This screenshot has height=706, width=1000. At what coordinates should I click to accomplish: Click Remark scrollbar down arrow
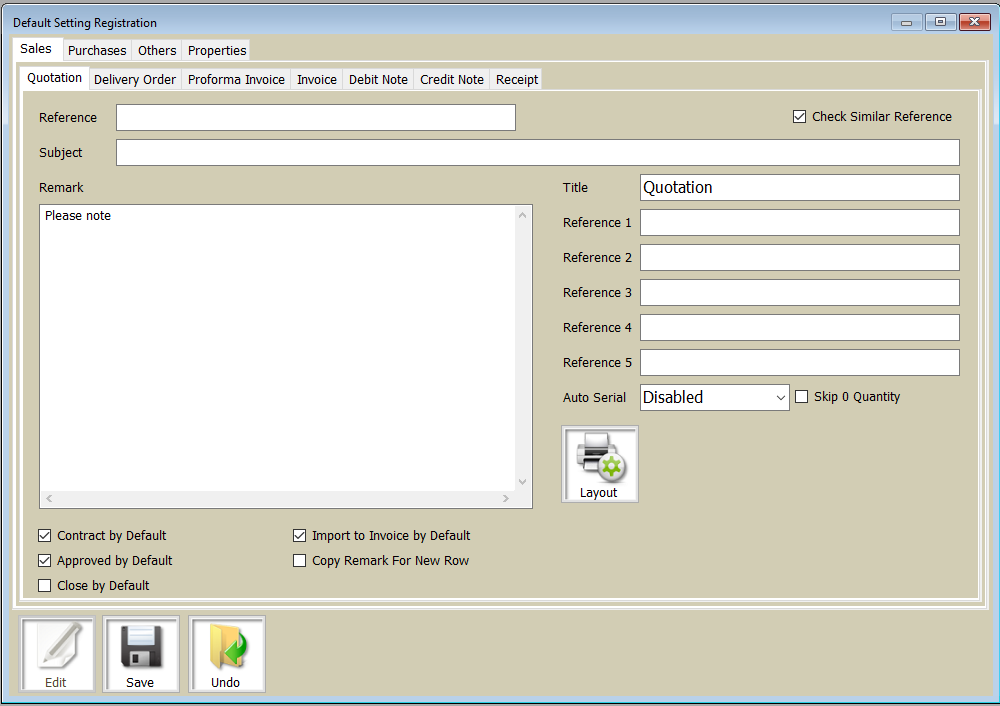point(522,482)
